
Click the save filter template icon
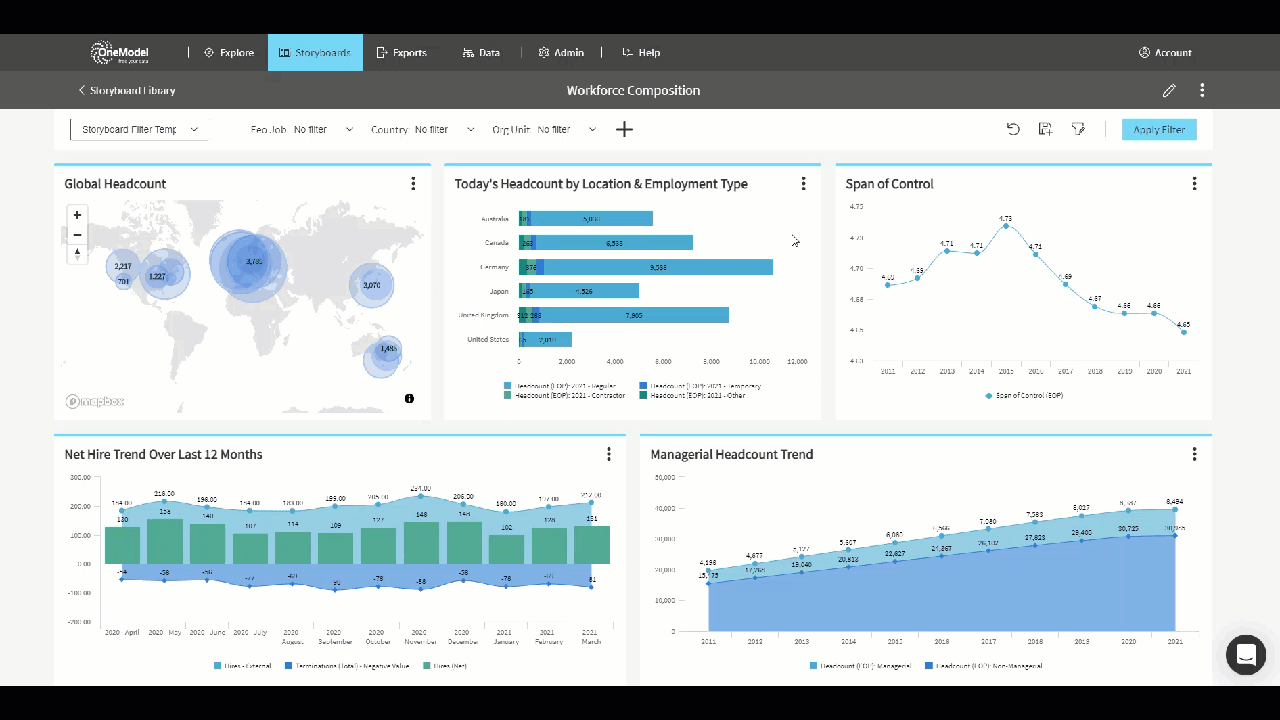(1045, 129)
